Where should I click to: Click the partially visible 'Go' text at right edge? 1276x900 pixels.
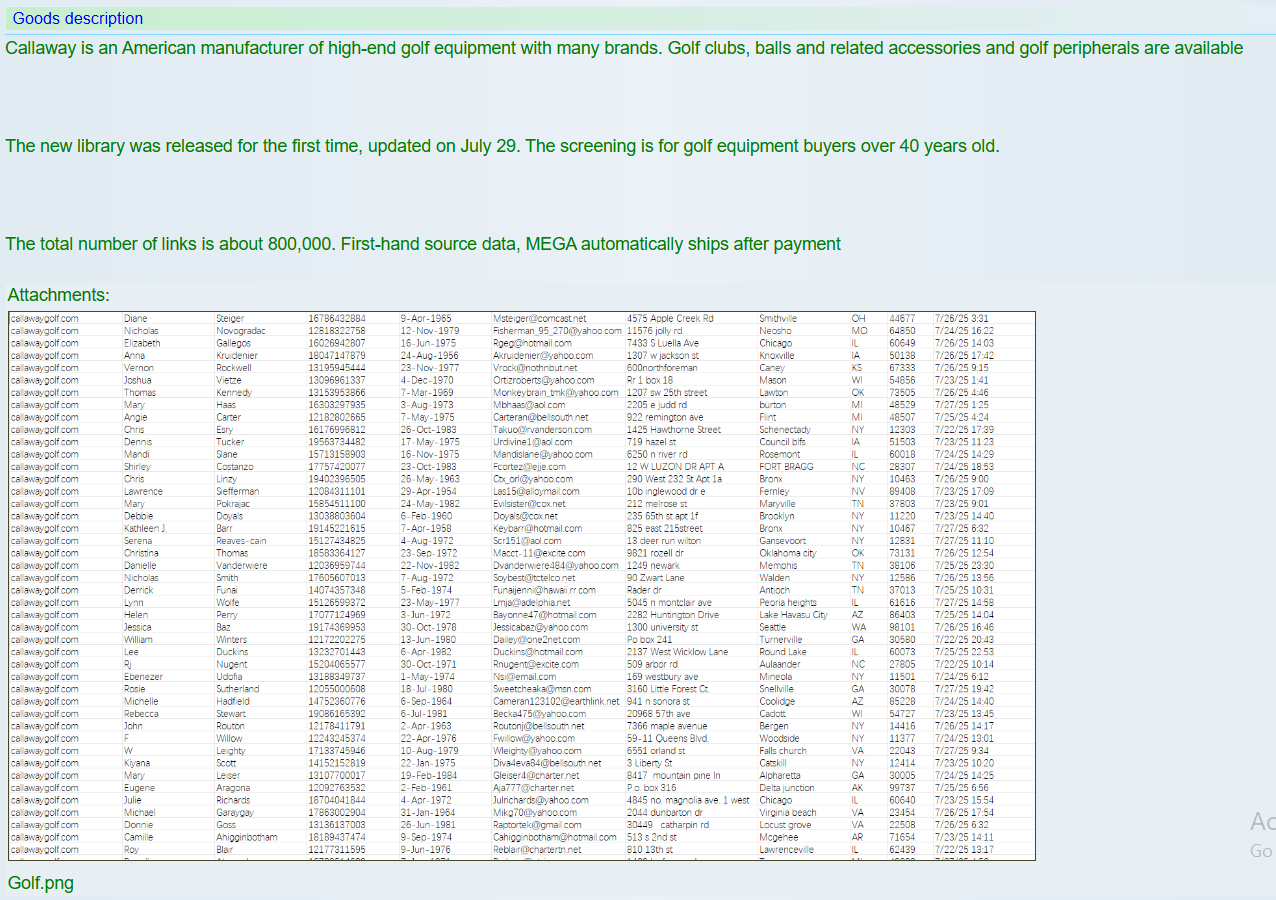point(1260,851)
